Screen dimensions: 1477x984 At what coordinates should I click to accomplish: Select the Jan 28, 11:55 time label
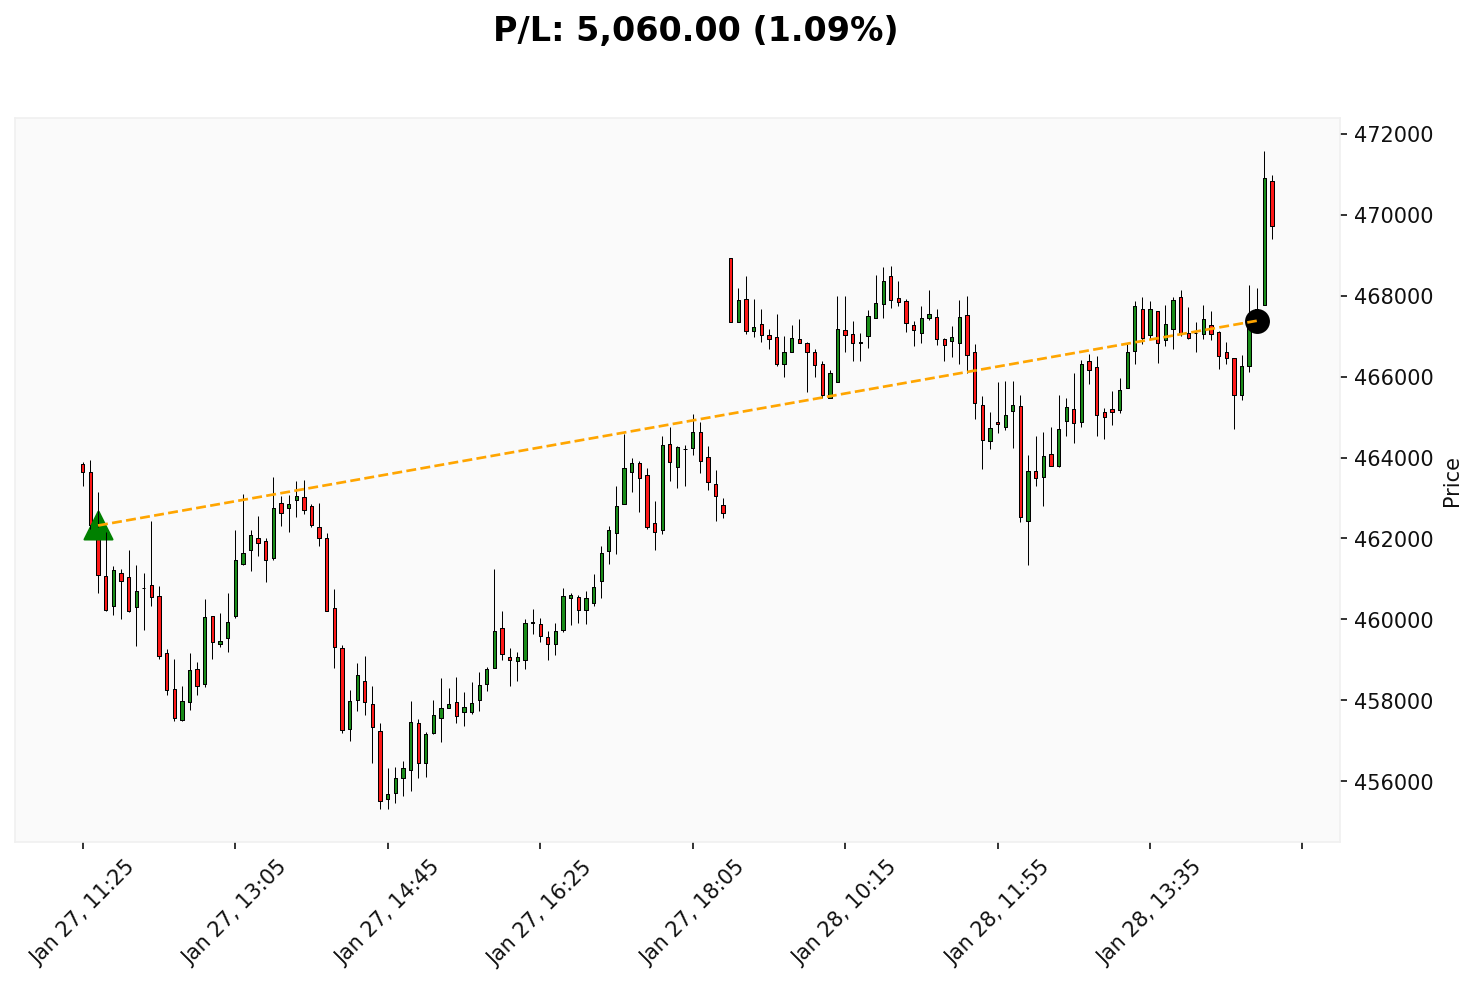(x=997, y=911)
